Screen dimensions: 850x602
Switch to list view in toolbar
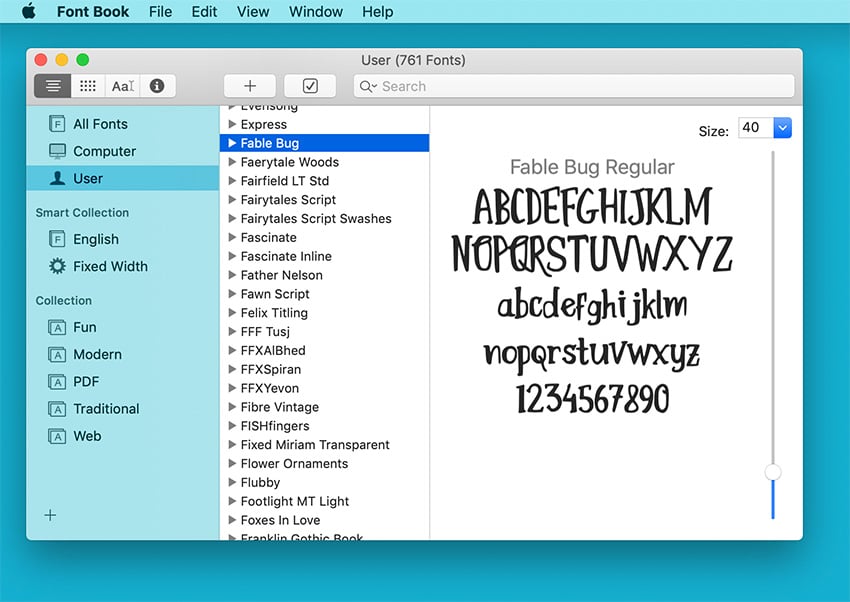pos(53,86)
